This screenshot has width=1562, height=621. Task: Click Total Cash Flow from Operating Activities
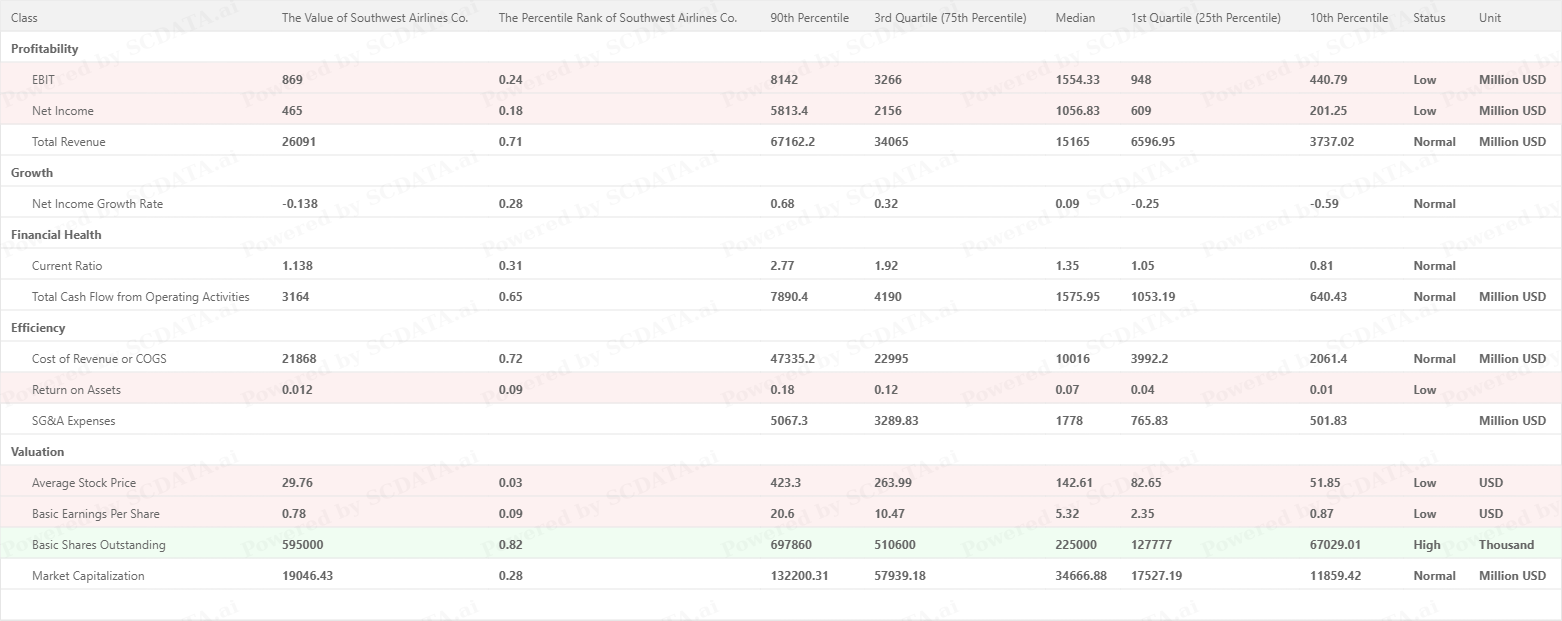tap(141, 297)
